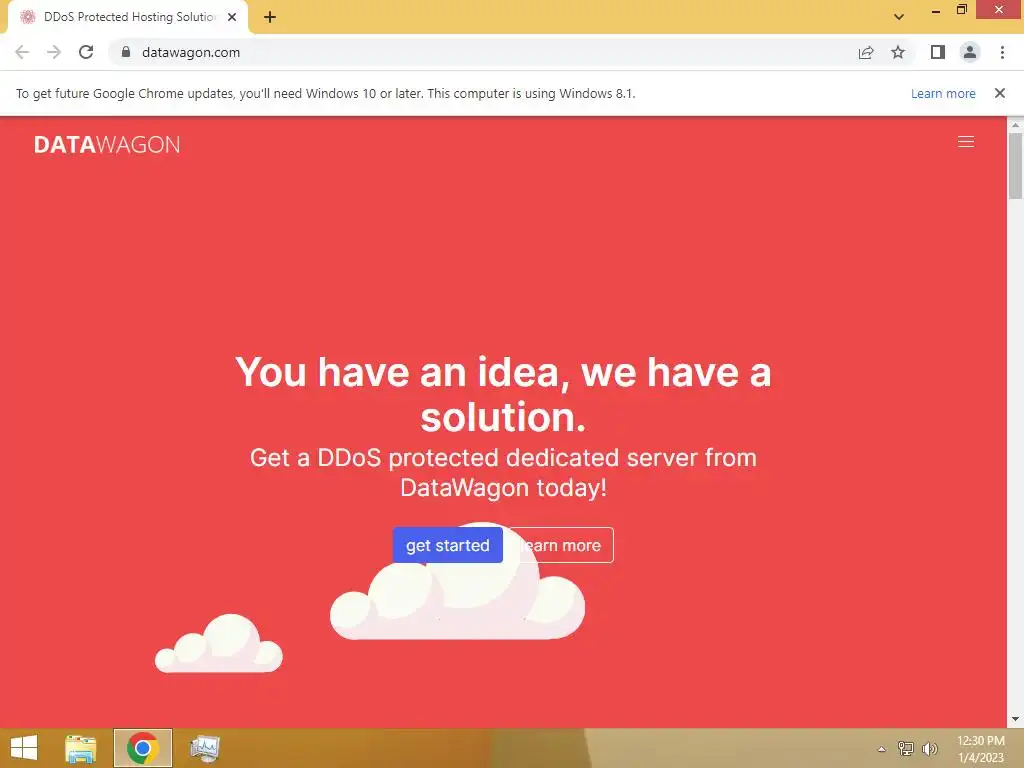
Task: Open a new browser tab
Action: click(x=270, y=17)
